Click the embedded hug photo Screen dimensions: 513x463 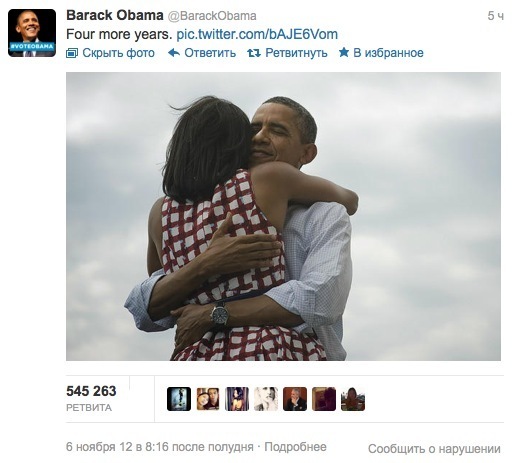(x=283, y=216)
